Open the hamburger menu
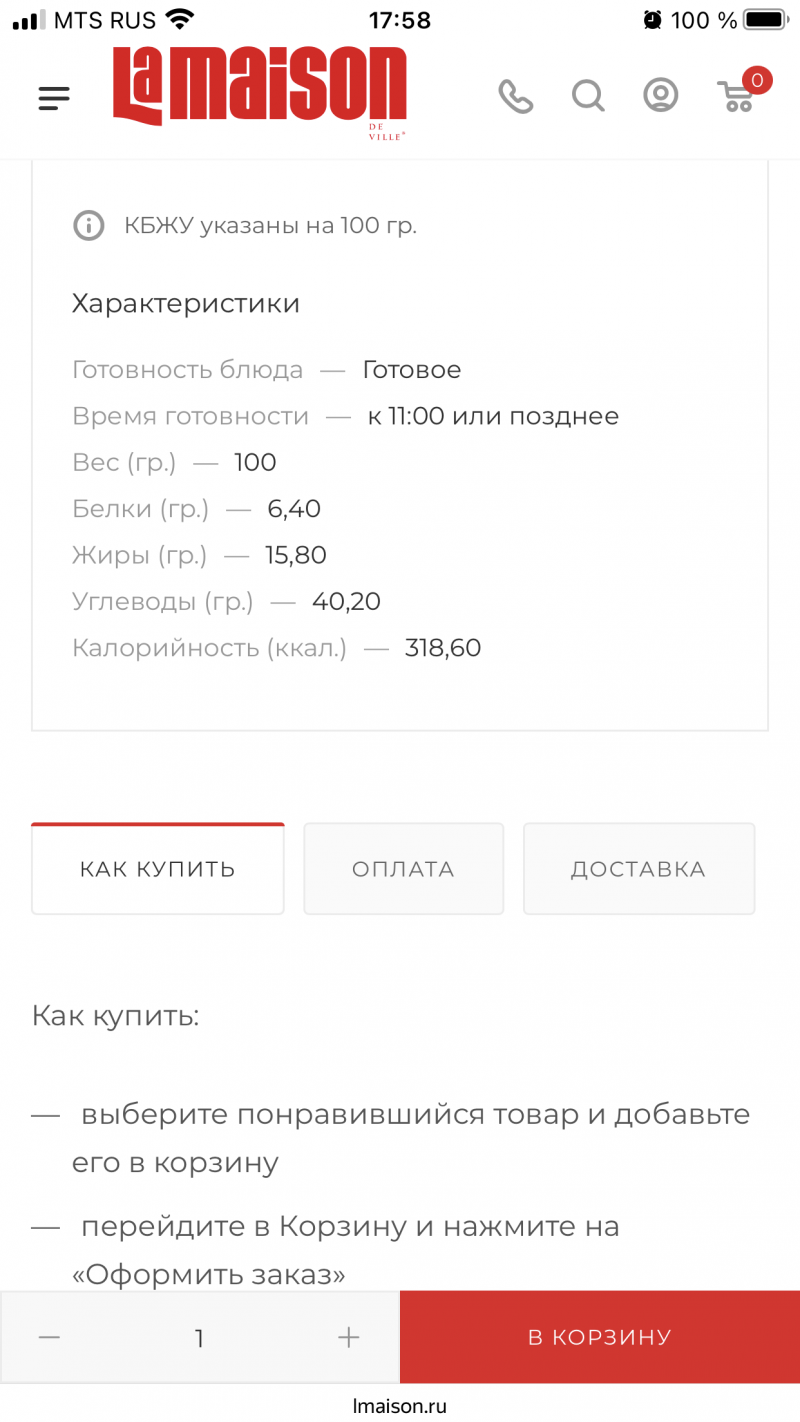Viewport: 800px width, 1422px height. (54, 97)
